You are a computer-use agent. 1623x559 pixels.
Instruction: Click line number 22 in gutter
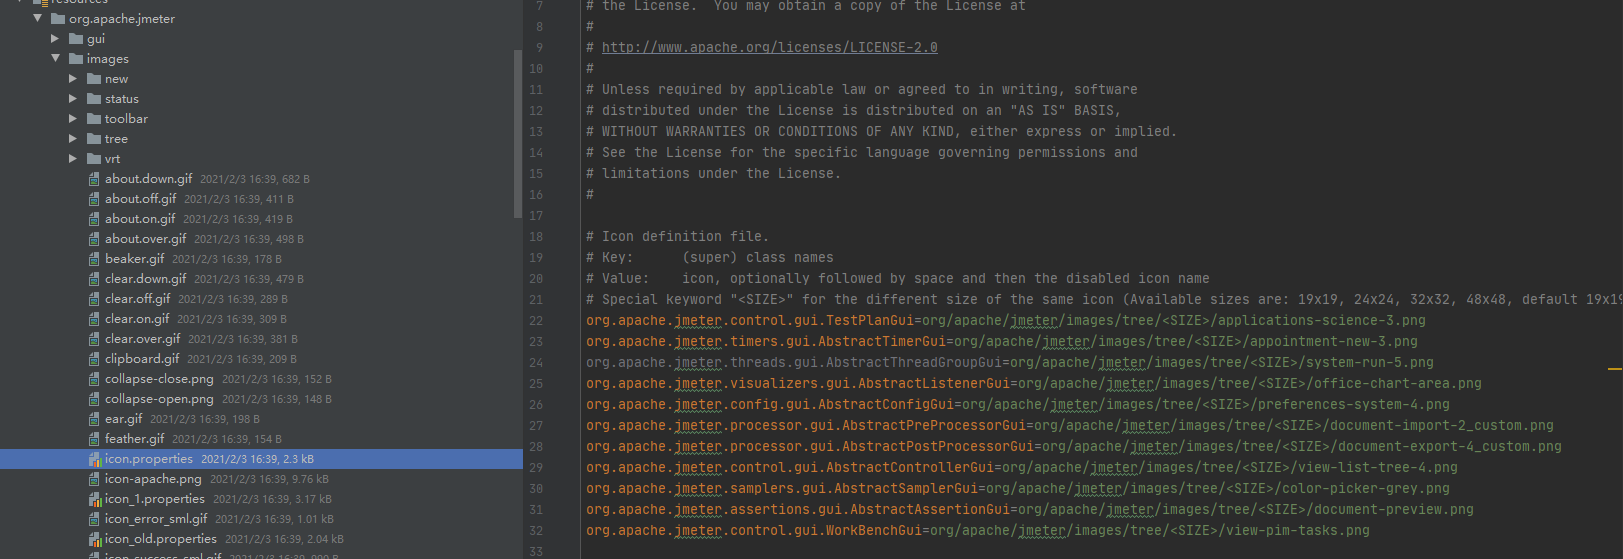pos(536,321)
